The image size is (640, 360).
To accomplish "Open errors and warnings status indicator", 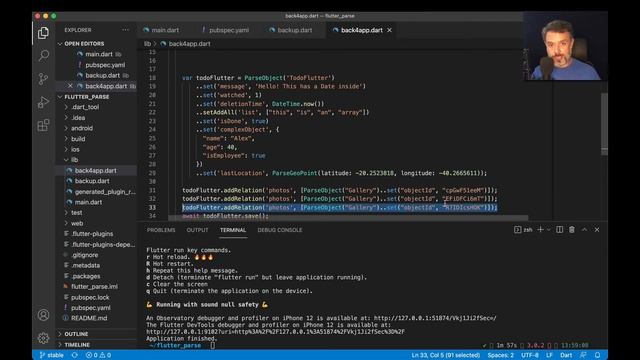I will 98,355.
